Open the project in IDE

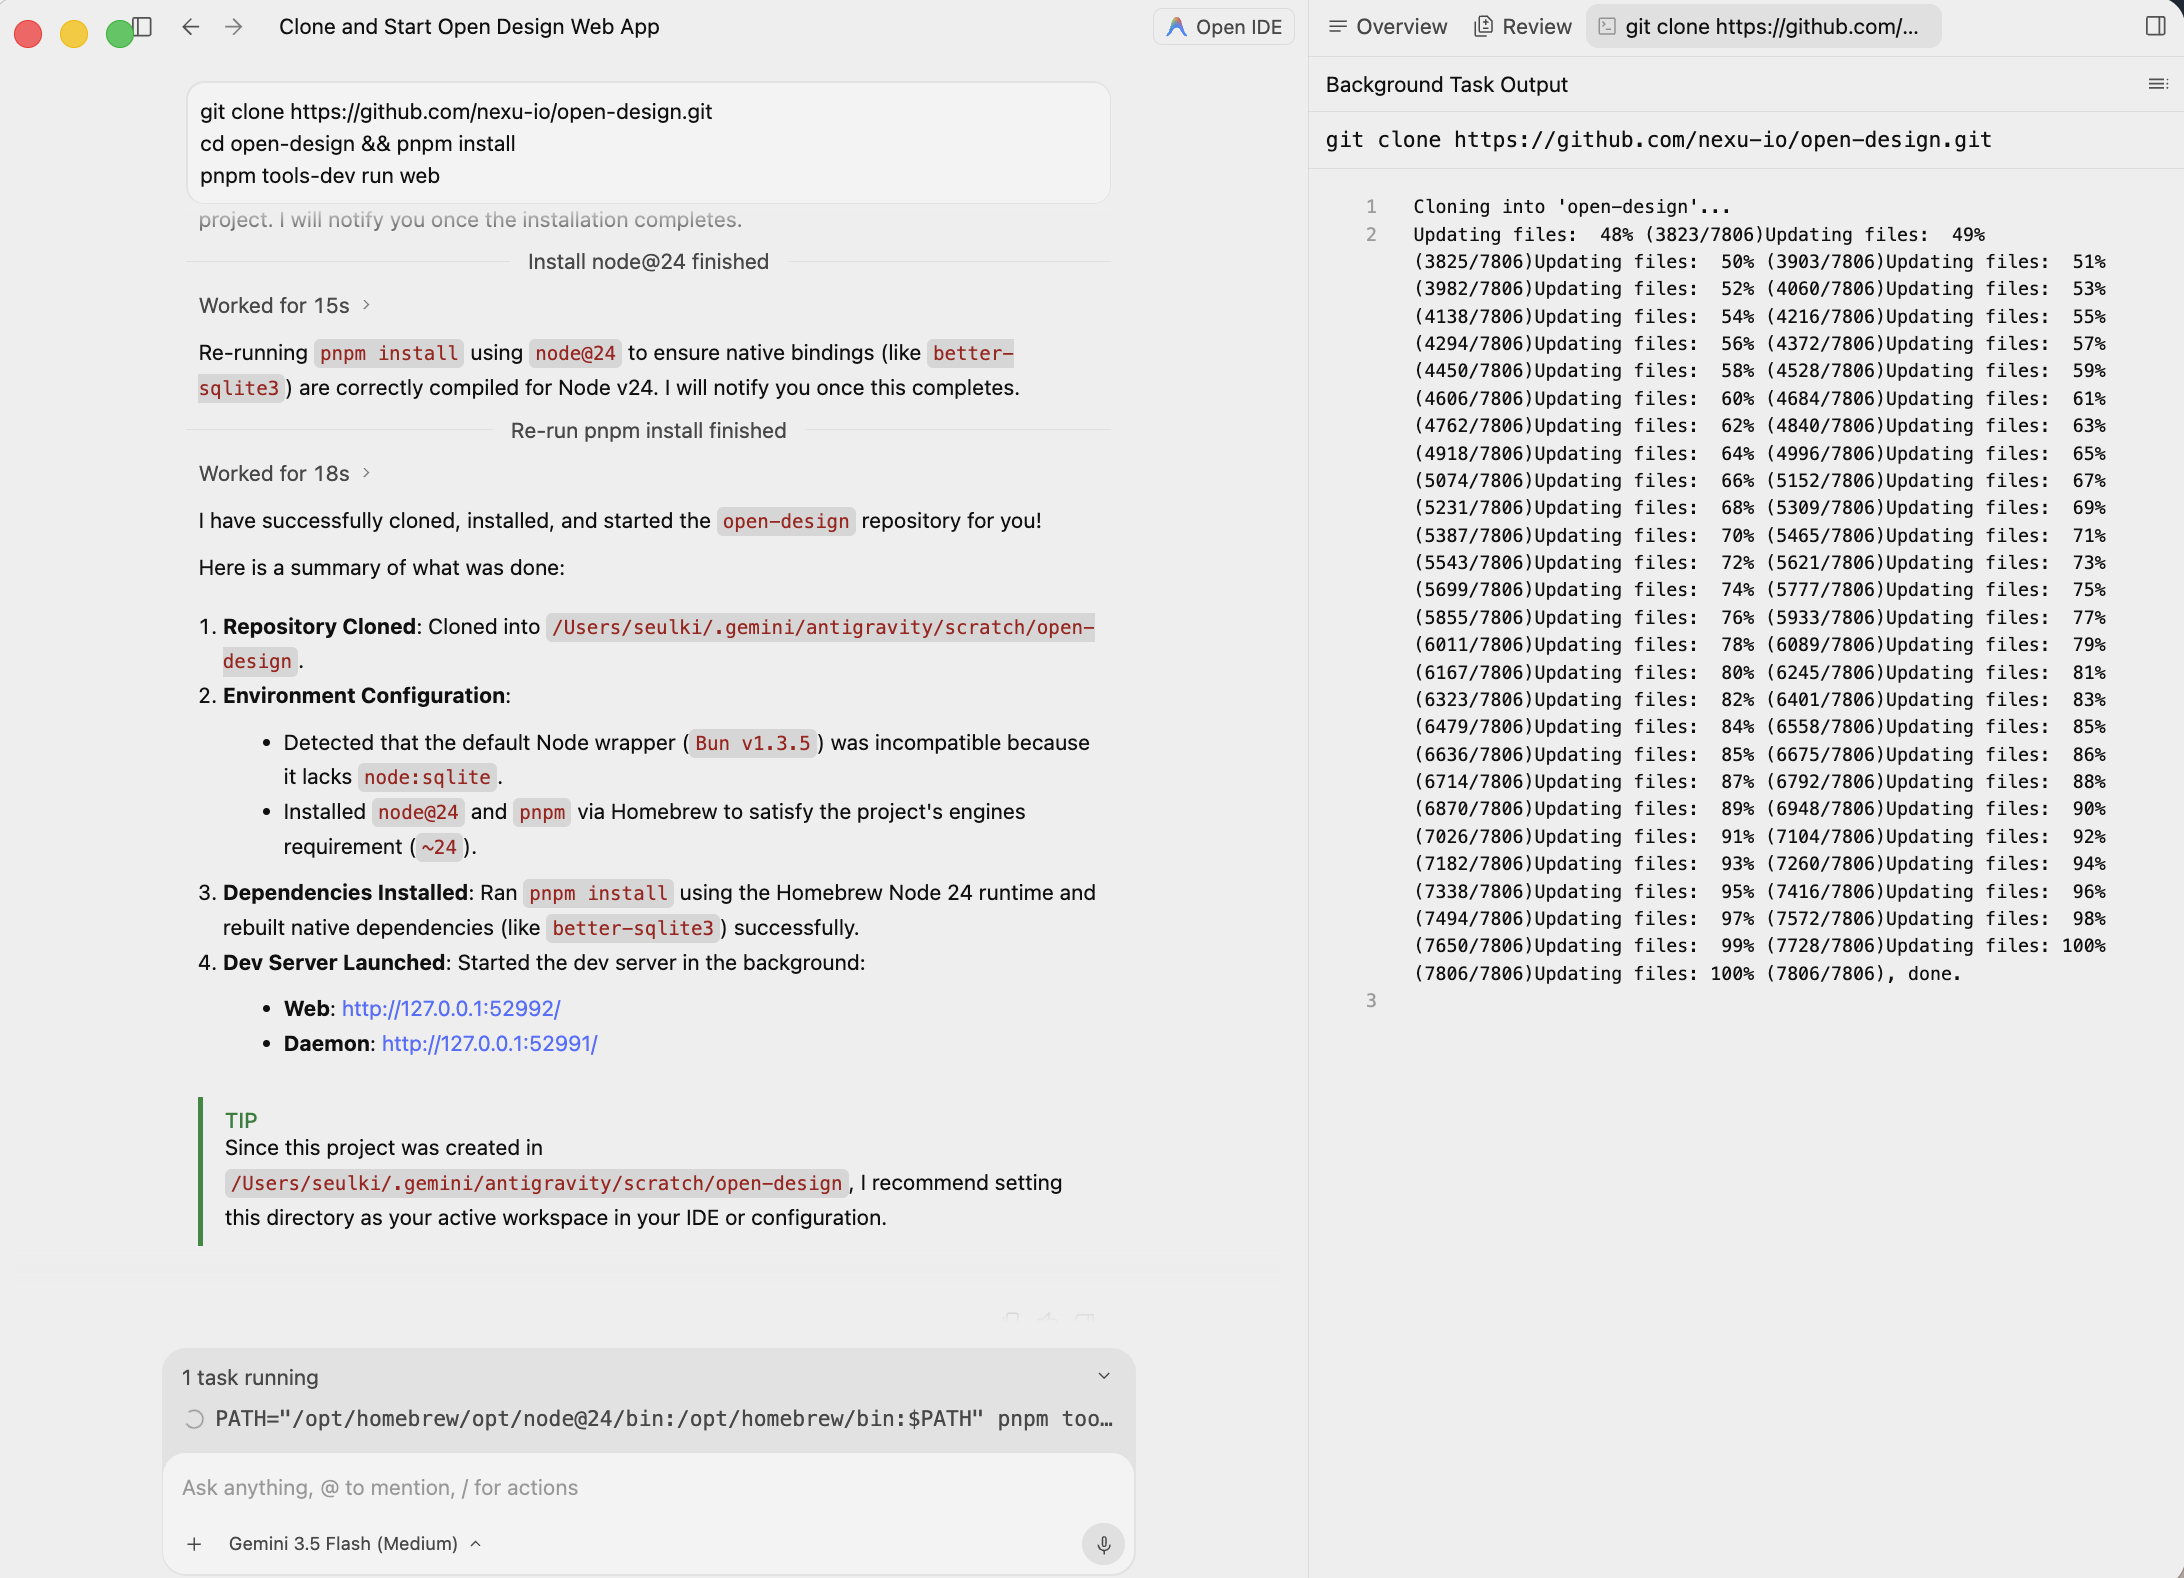1224,27
